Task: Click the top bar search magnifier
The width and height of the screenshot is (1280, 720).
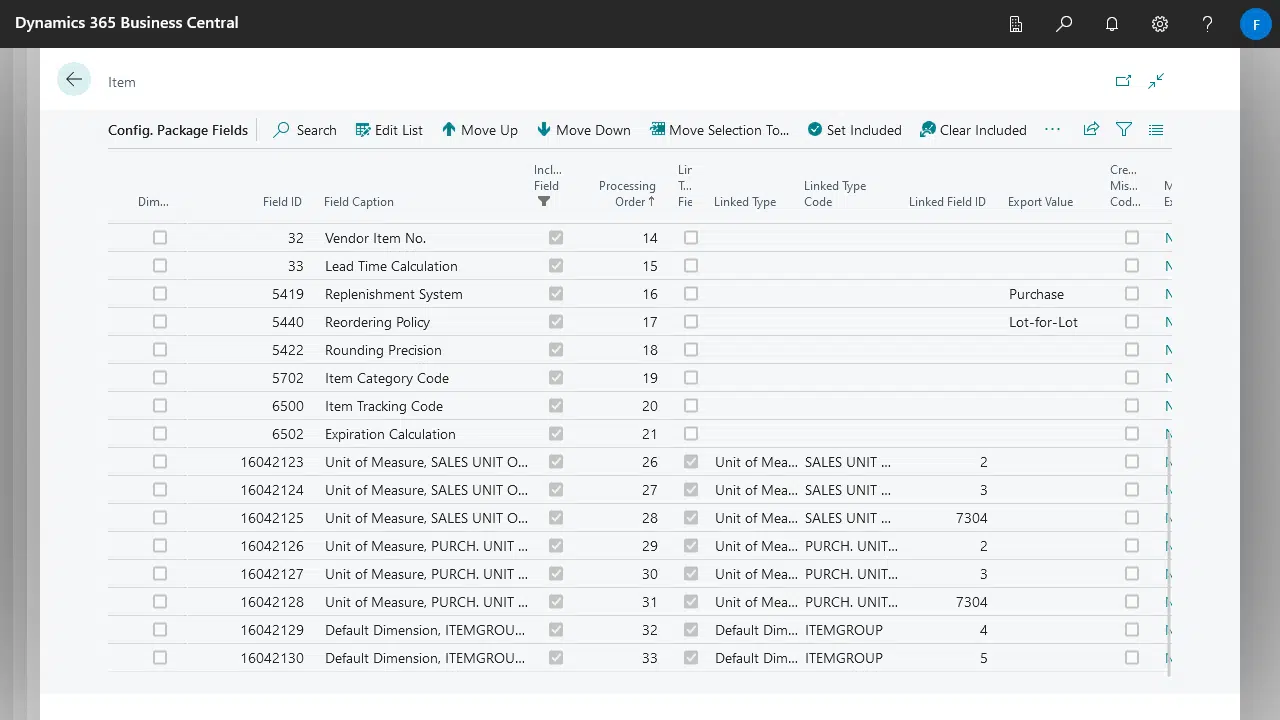Action: tap(1063, 24)
